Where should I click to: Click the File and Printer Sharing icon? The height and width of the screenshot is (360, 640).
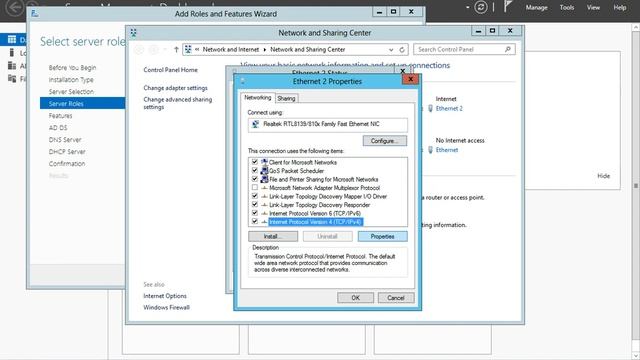(264, 179)
